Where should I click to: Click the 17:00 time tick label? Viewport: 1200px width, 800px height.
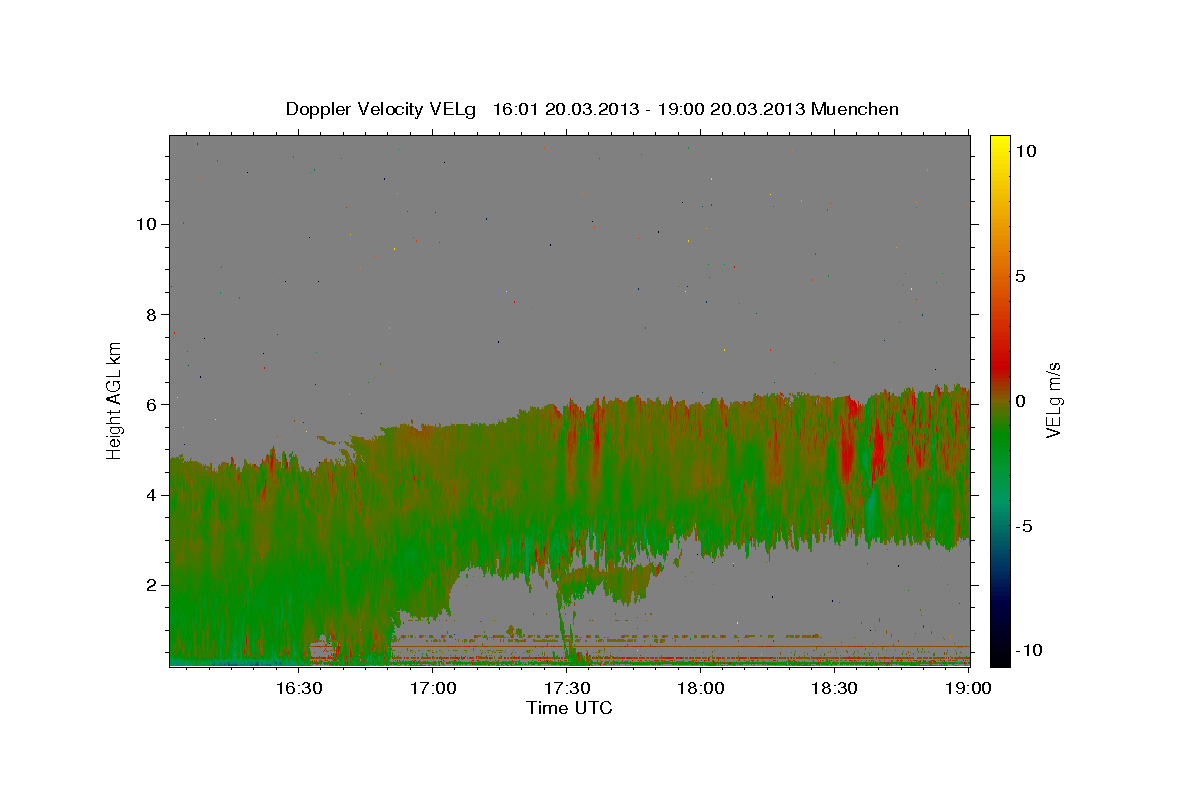433,688
